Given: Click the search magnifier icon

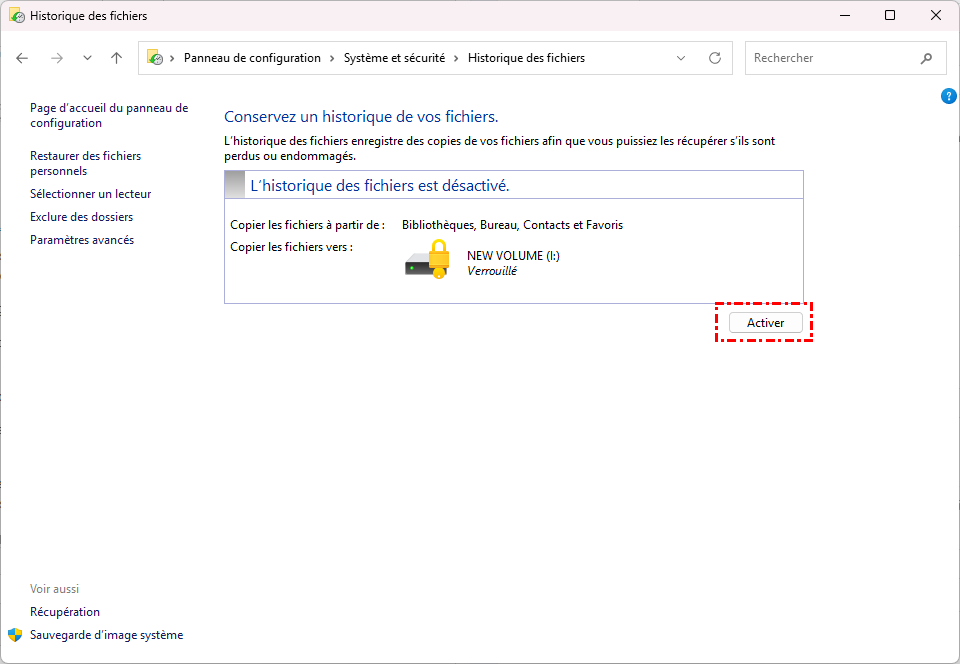Looking at the screenshot, I should point(926,58).
